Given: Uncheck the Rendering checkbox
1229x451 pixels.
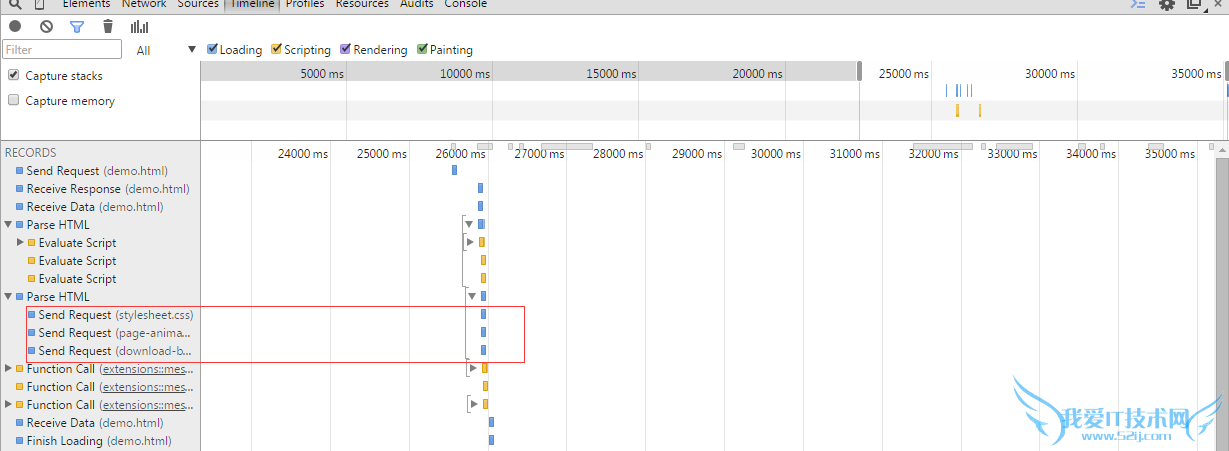Looking at the screenshot, I should (x=345, y=49).
